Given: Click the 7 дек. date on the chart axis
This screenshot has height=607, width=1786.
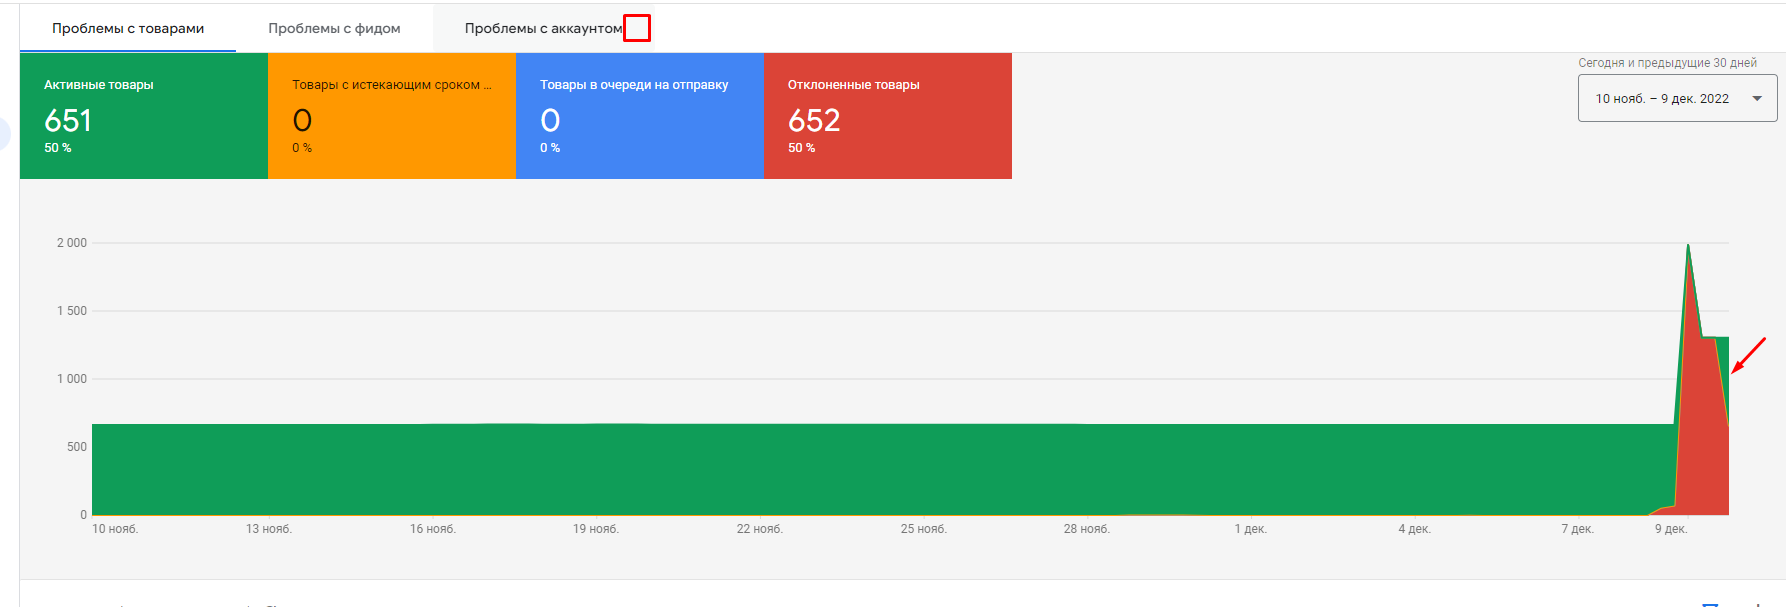Looking at the screenshot, I should (x=1578, y=529).
